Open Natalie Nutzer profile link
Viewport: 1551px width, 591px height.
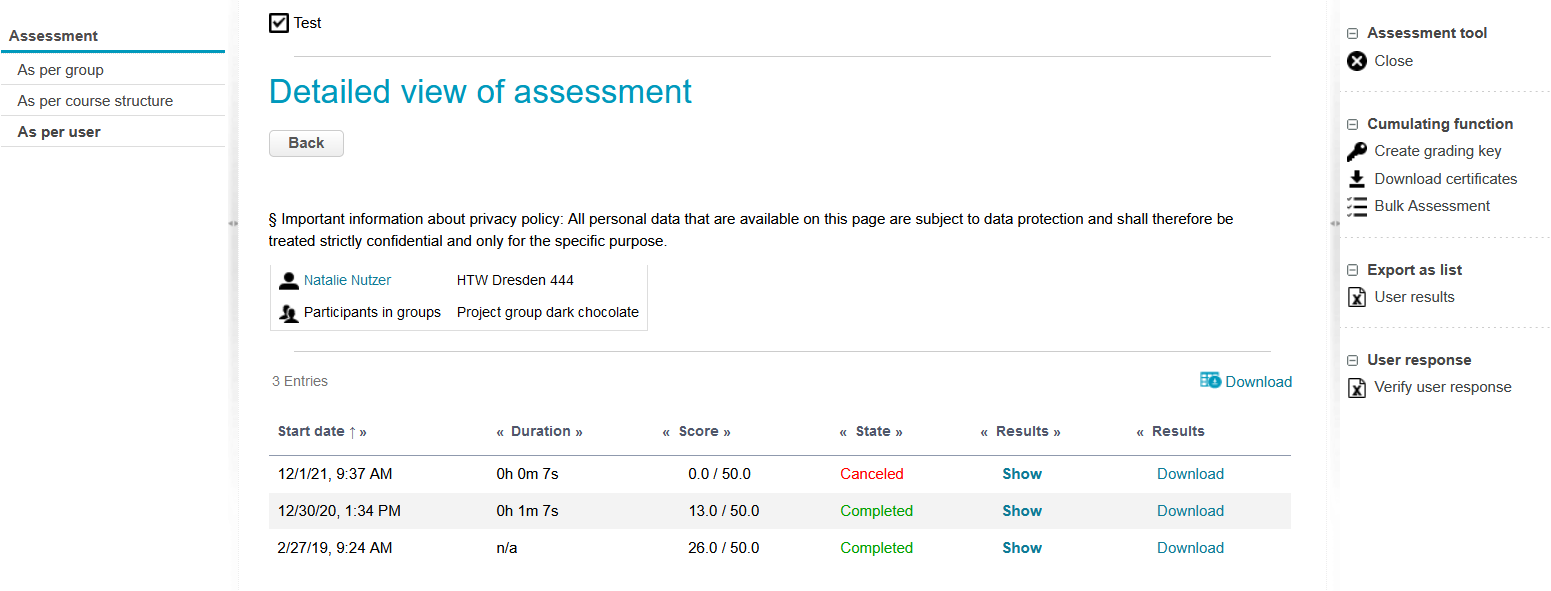[x=347, y=281]
